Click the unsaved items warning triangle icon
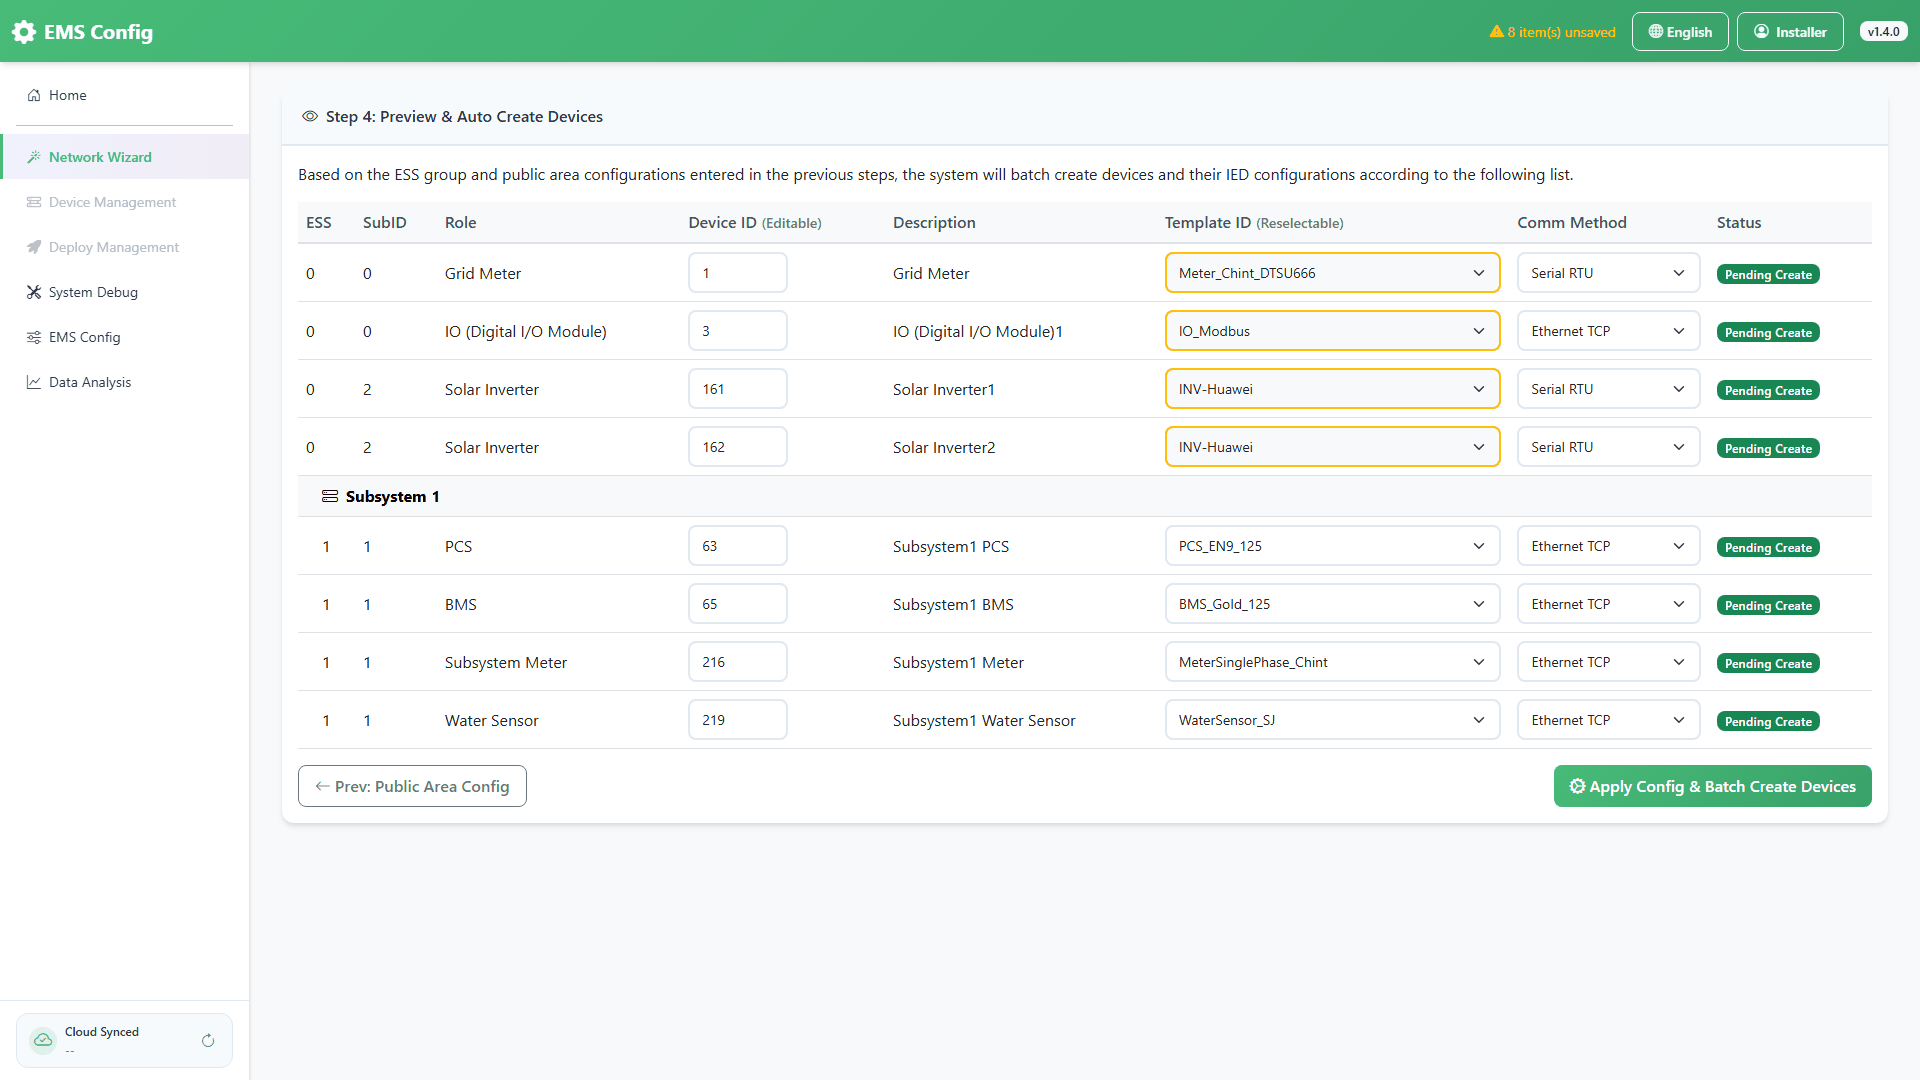1920x1080 pixels. tap(1497, 32)
